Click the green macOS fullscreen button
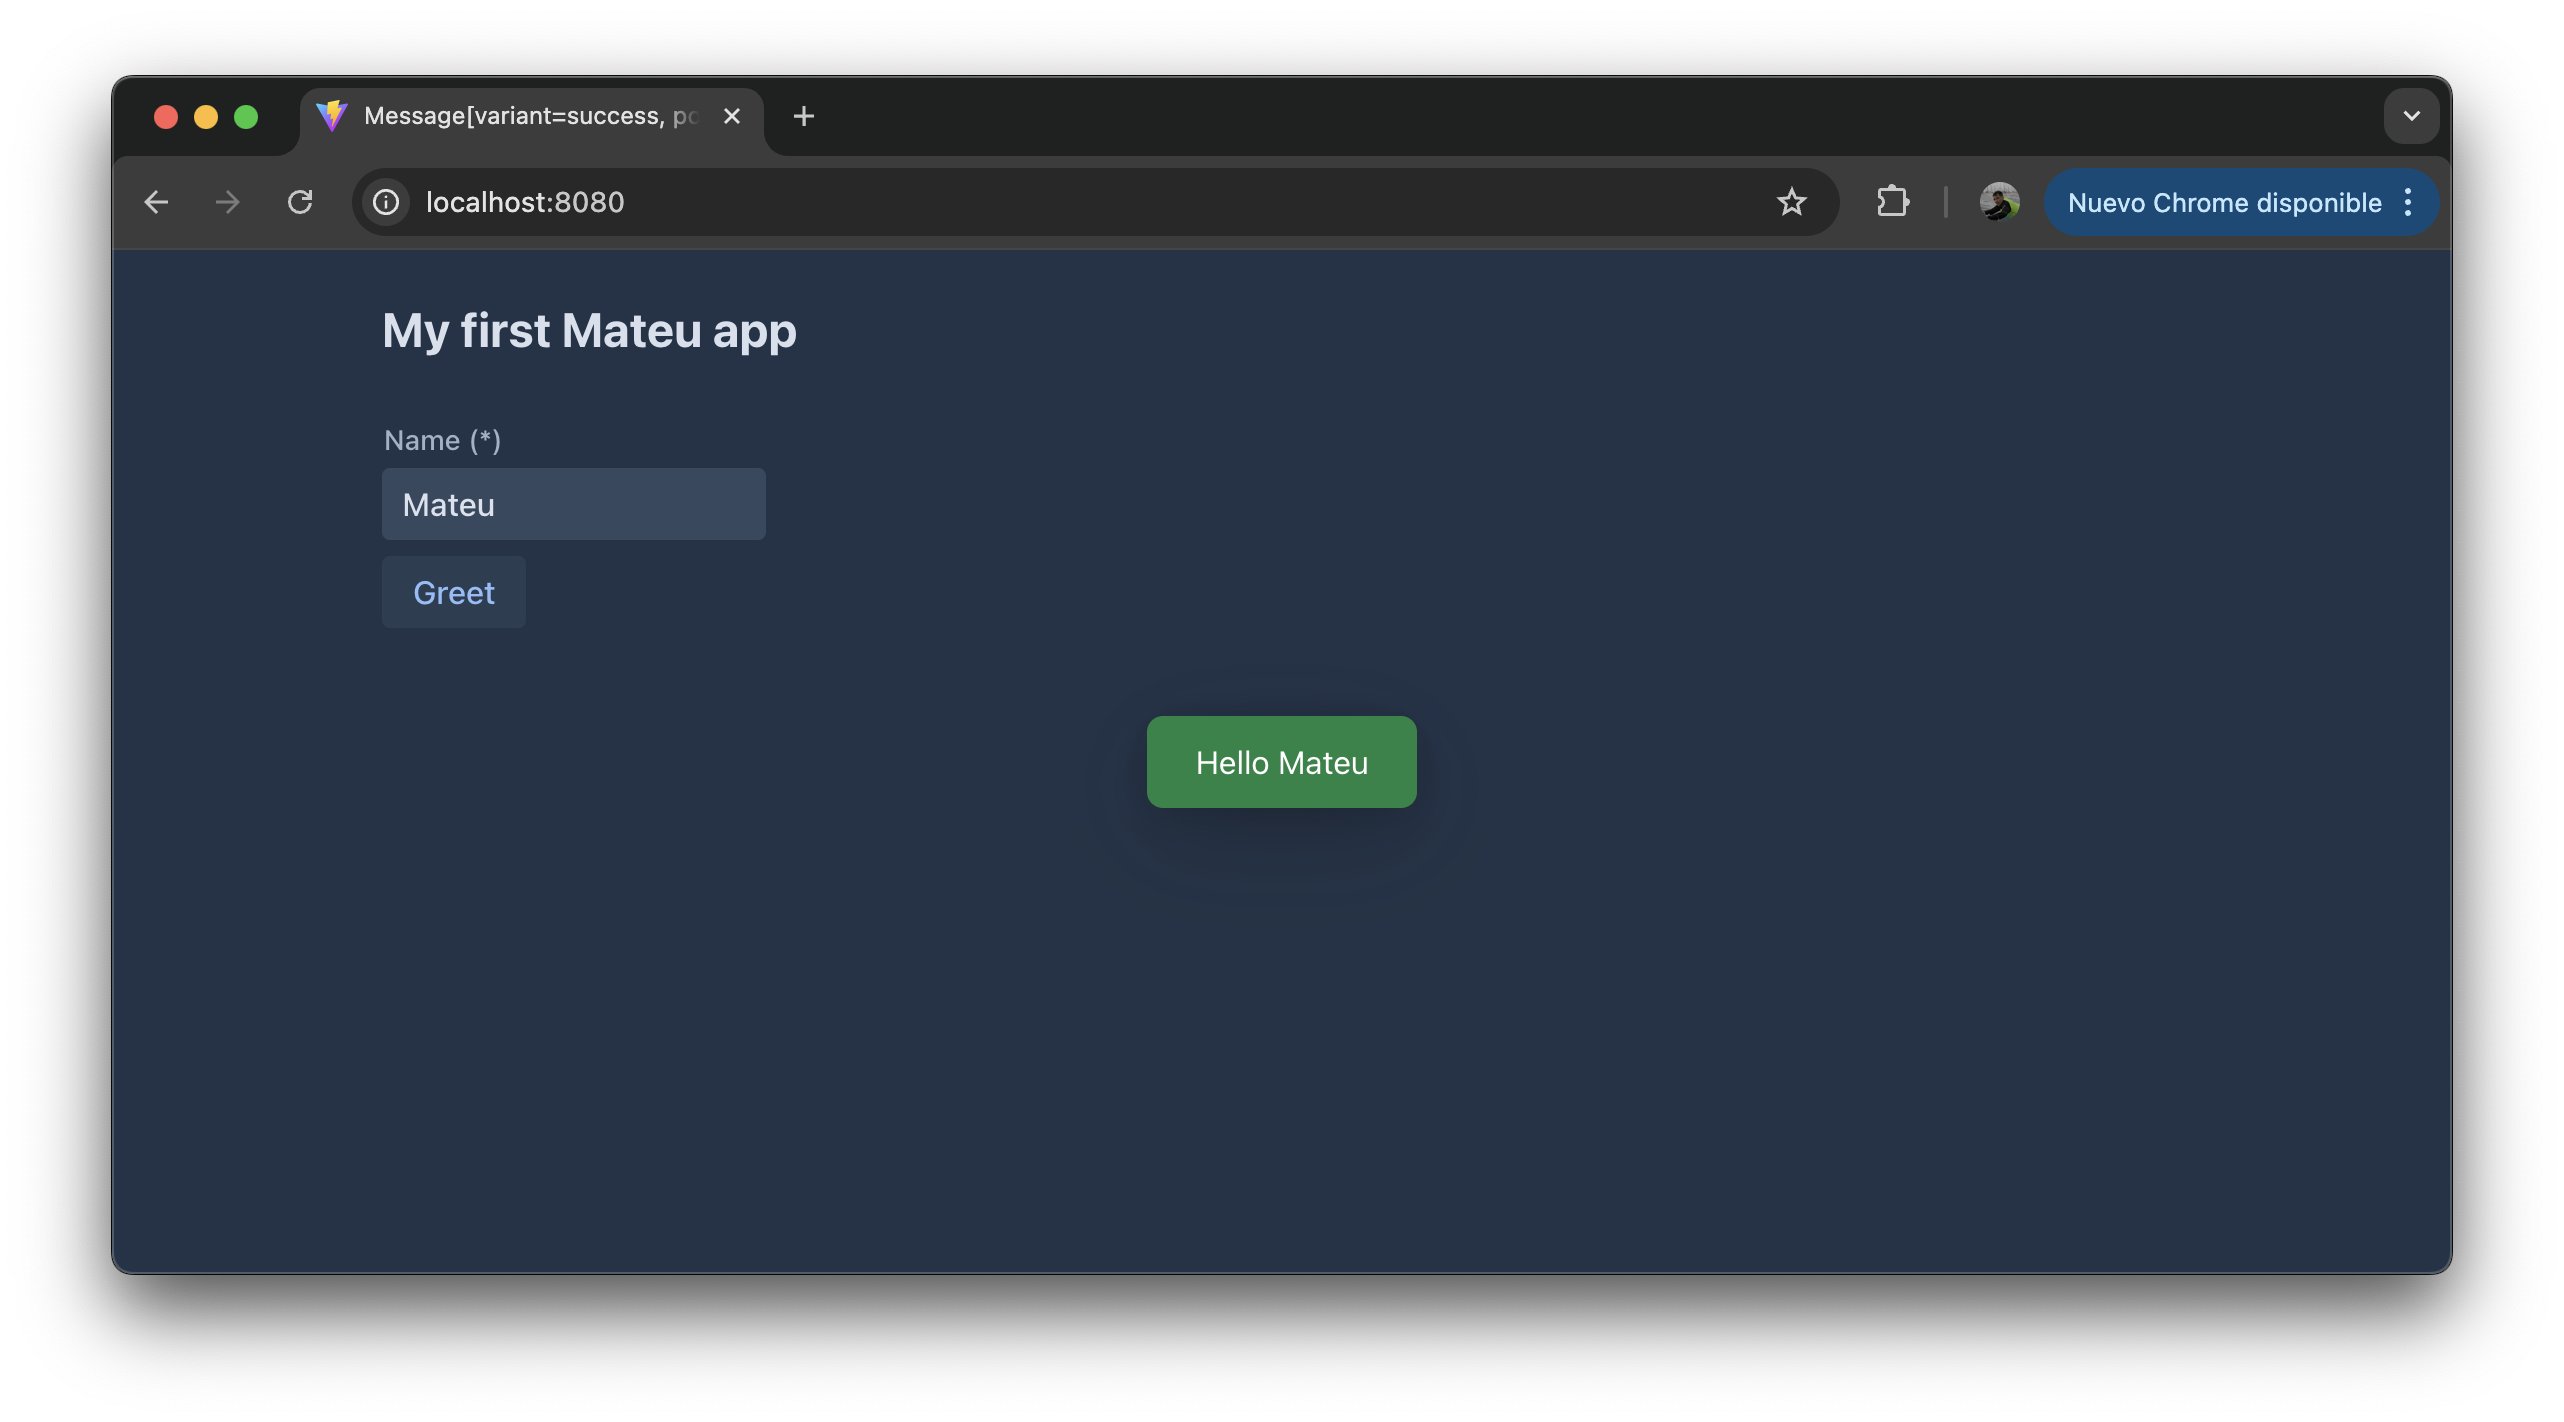The height and width of the screenshot is (1422, 2564). coord(246,117)
